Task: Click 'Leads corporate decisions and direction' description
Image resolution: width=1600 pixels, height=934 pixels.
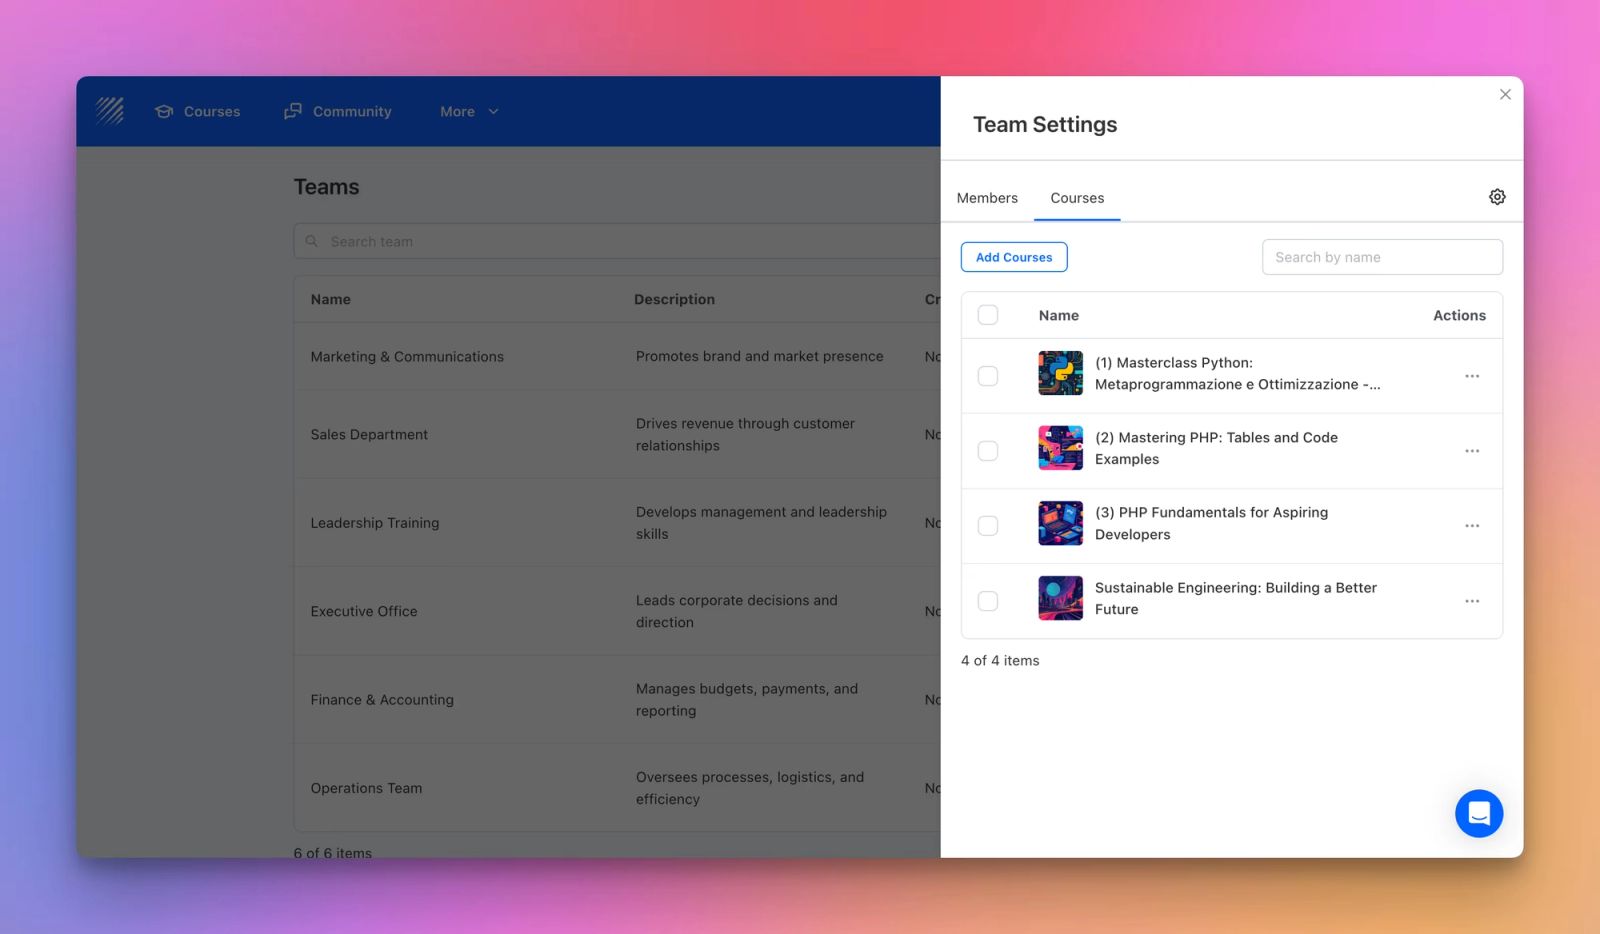Action: [737, 611]
